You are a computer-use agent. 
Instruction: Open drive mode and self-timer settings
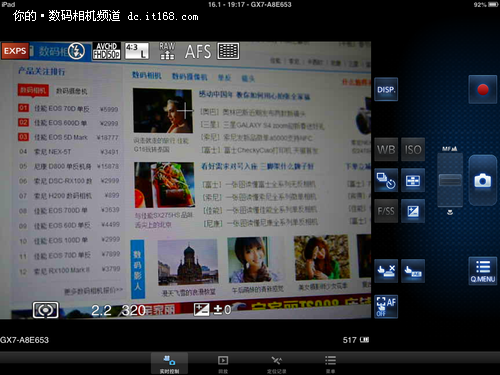coord(386,180)
